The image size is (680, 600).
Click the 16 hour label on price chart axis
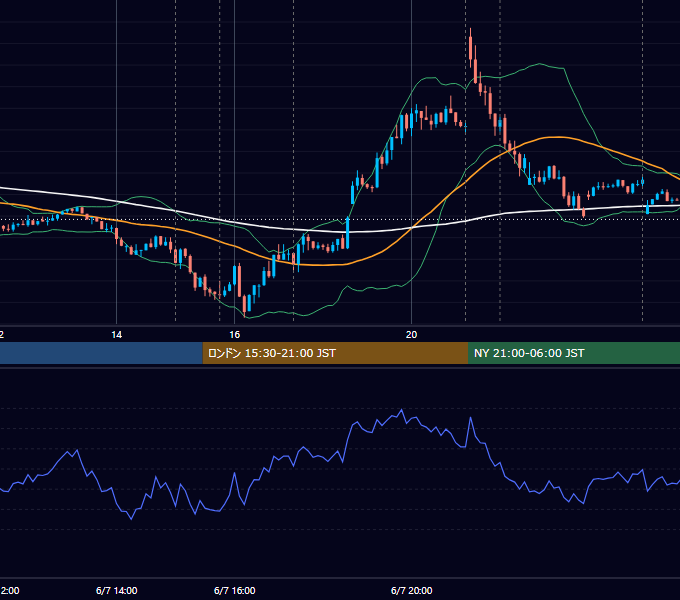point(235,334)
